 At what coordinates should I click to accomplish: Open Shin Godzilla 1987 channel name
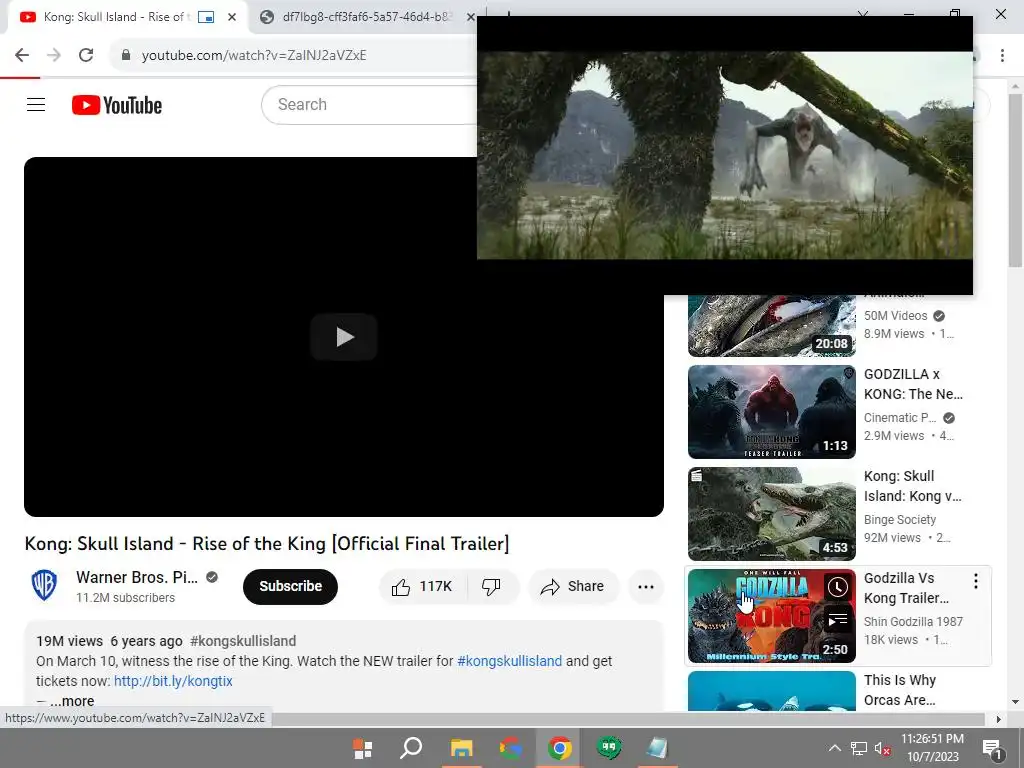coord(913,622)
